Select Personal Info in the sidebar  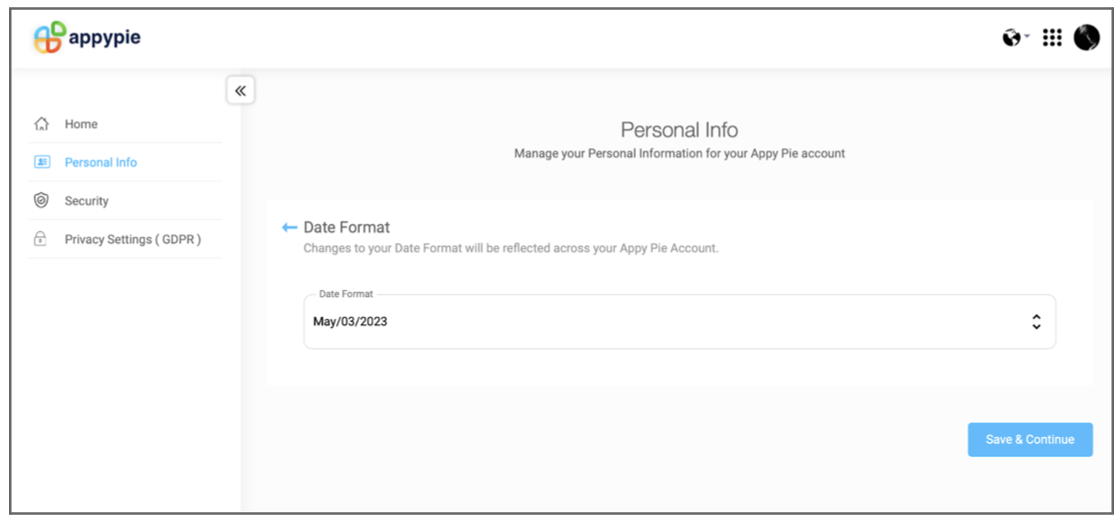coord(101,162)
